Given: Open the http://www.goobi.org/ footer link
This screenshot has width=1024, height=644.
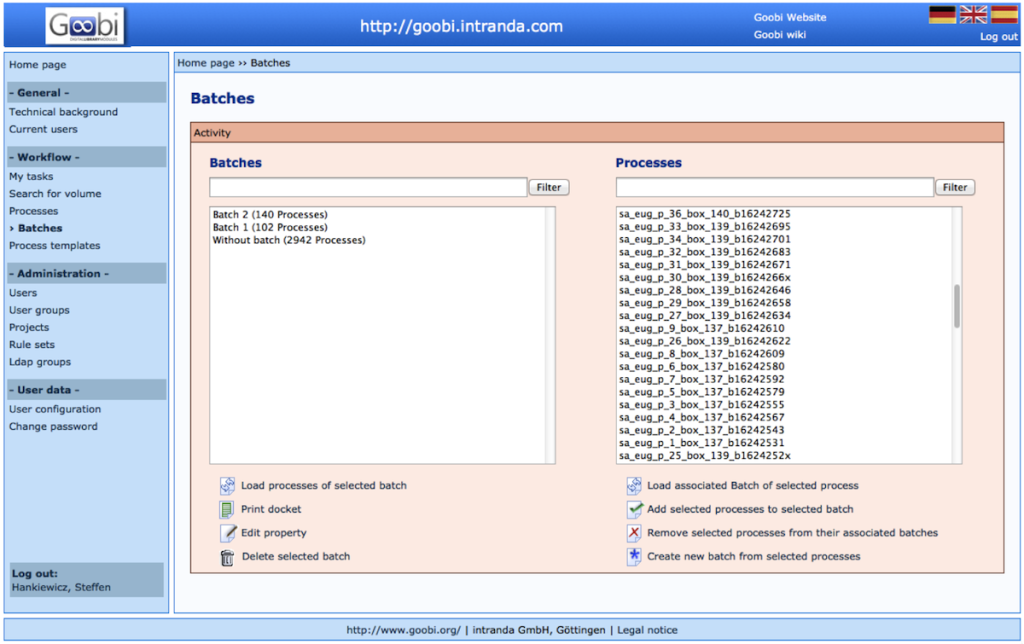Looking at the screenshot, I should 403,630.
